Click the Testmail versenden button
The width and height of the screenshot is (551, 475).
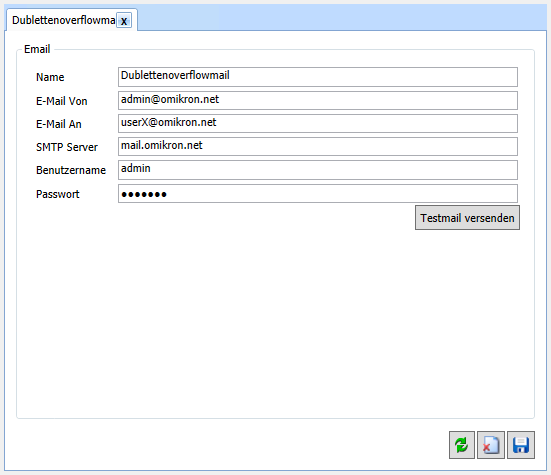[x=467, y=218]
